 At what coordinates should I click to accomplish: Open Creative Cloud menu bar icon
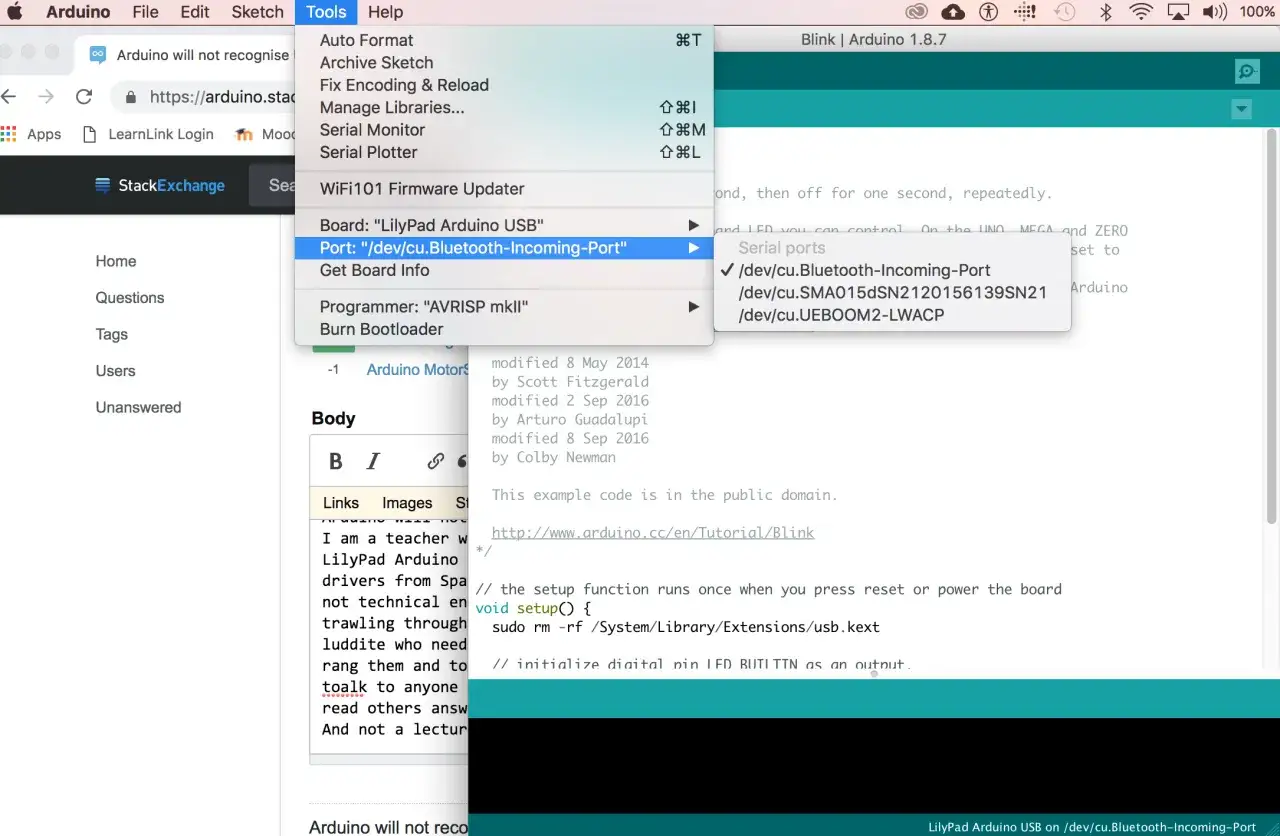(x=916, y=12)
